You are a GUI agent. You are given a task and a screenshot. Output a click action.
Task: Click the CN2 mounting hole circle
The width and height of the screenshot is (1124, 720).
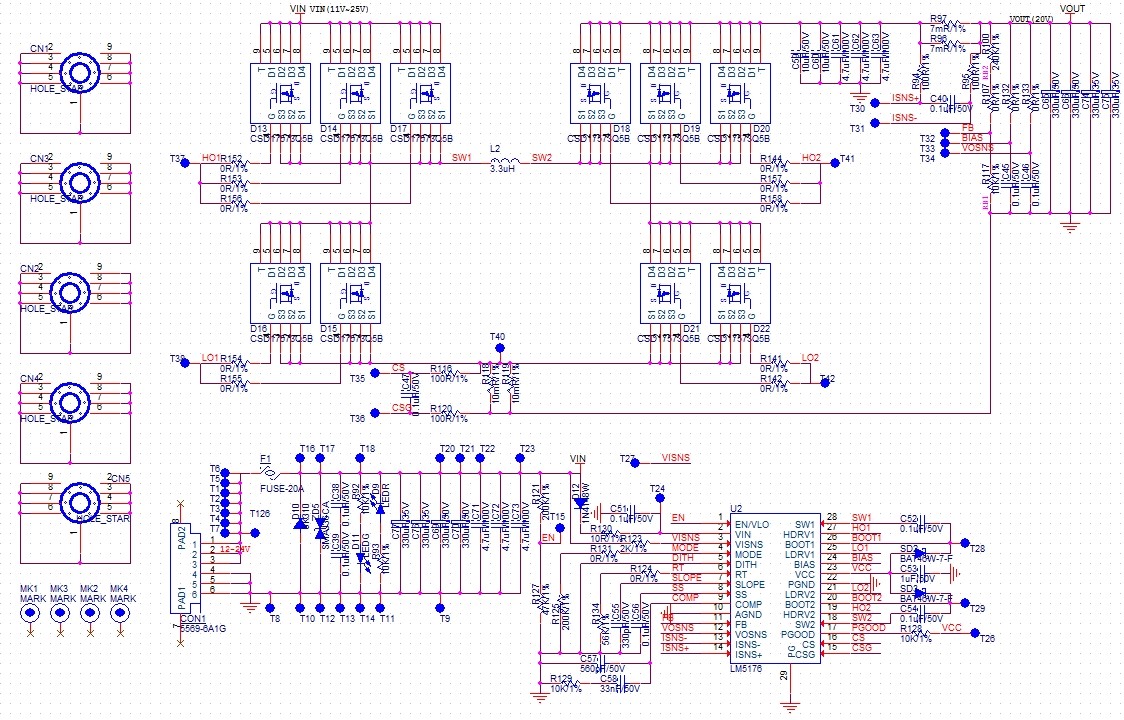pos(70,291)
